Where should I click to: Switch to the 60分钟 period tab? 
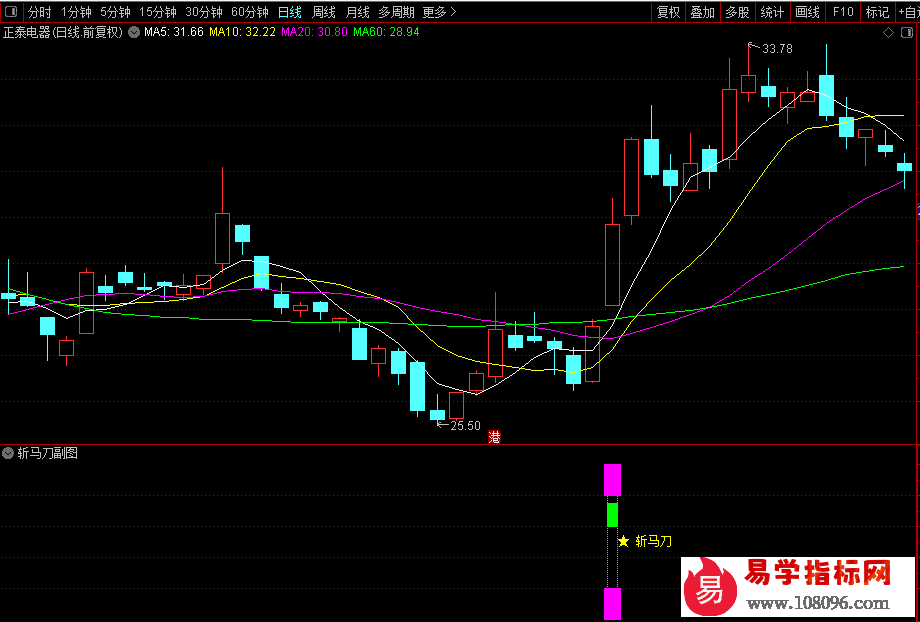[x=249, y=12]
